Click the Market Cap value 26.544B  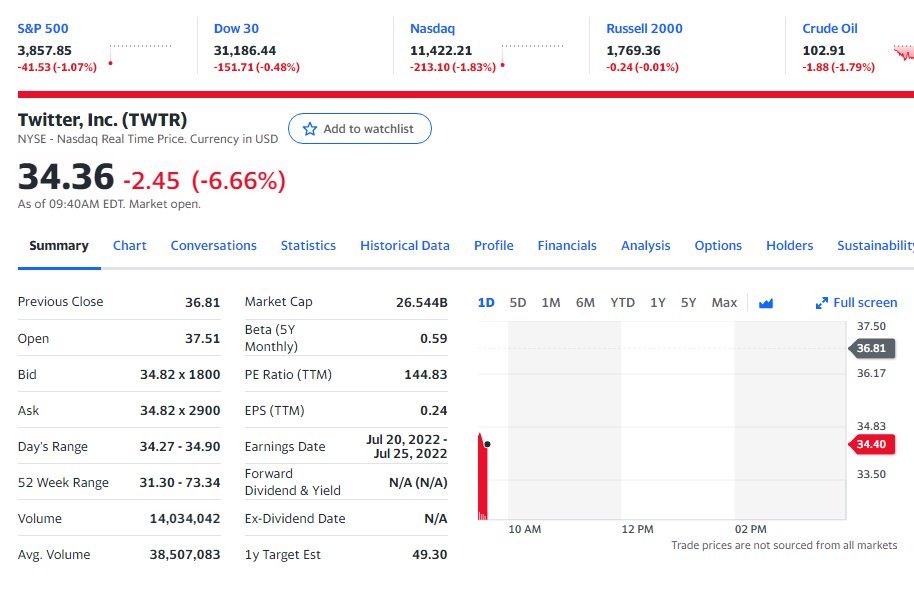pos(421,302)
